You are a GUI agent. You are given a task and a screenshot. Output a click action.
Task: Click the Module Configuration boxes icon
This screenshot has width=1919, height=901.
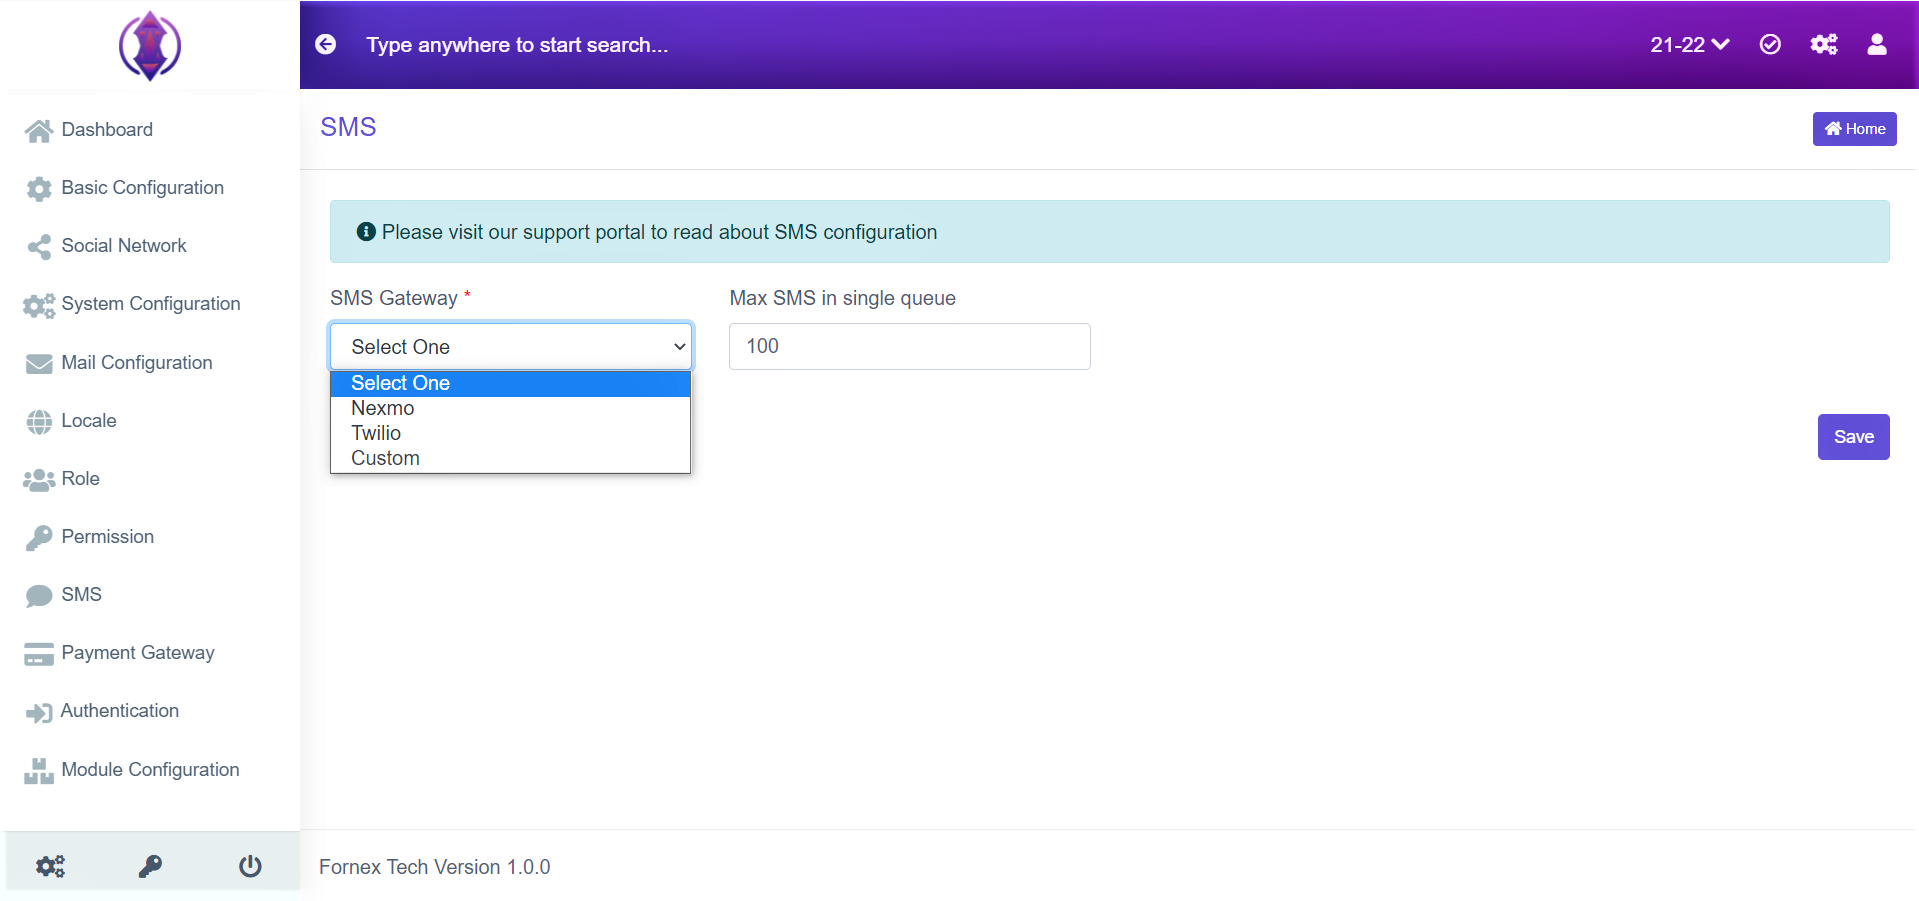click(x=39, y=771)
